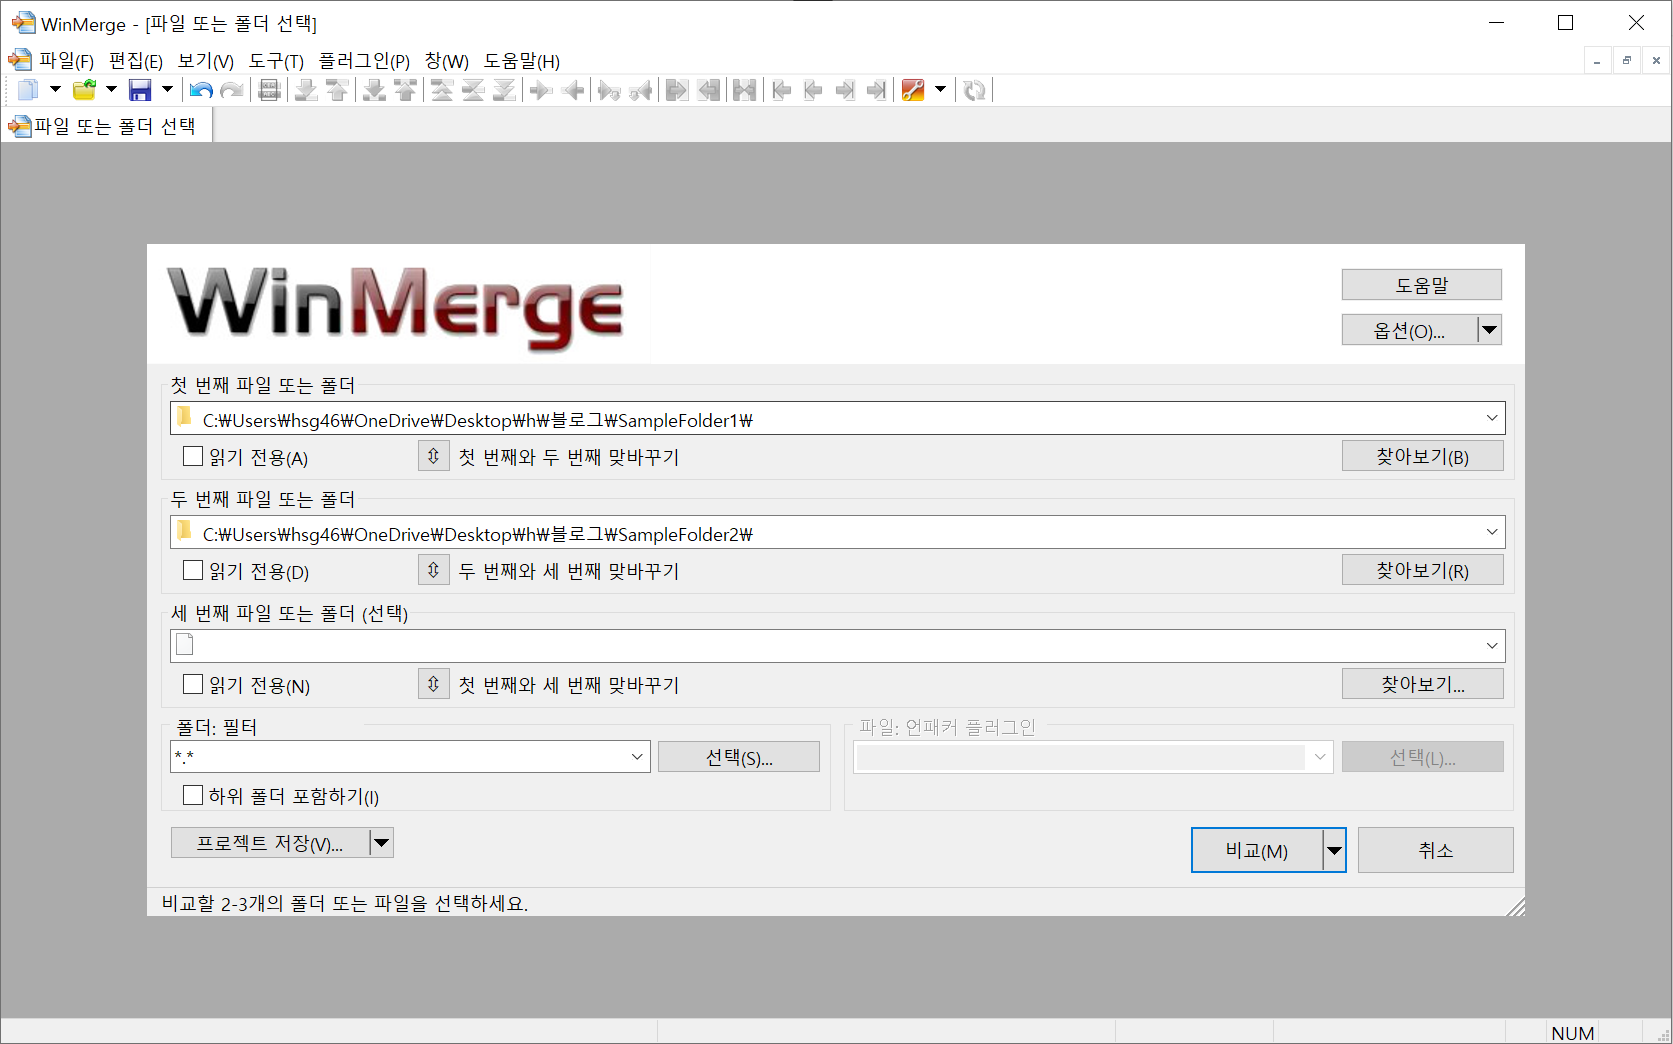Click the New document toolbar icon

27,90
